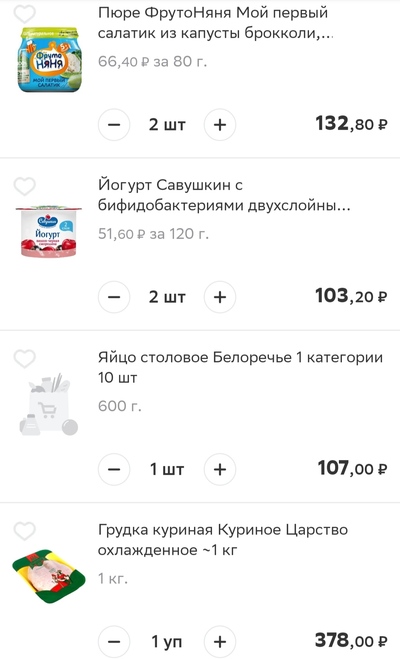Add Белоречье eggs to favorites via heart
Viewport: 400px width, 659px height.
pyautogui.click(x=24, y=358)
